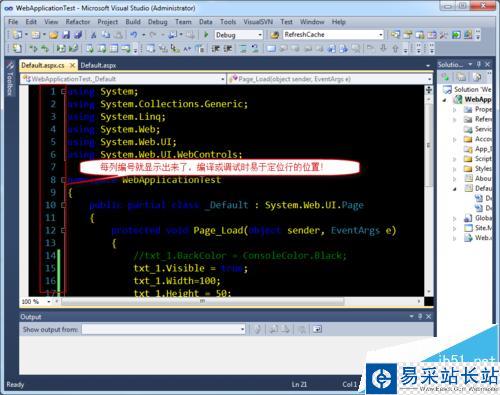
Task: Expand the Properties node in Solution Explorer
Action: pos(455,109)
